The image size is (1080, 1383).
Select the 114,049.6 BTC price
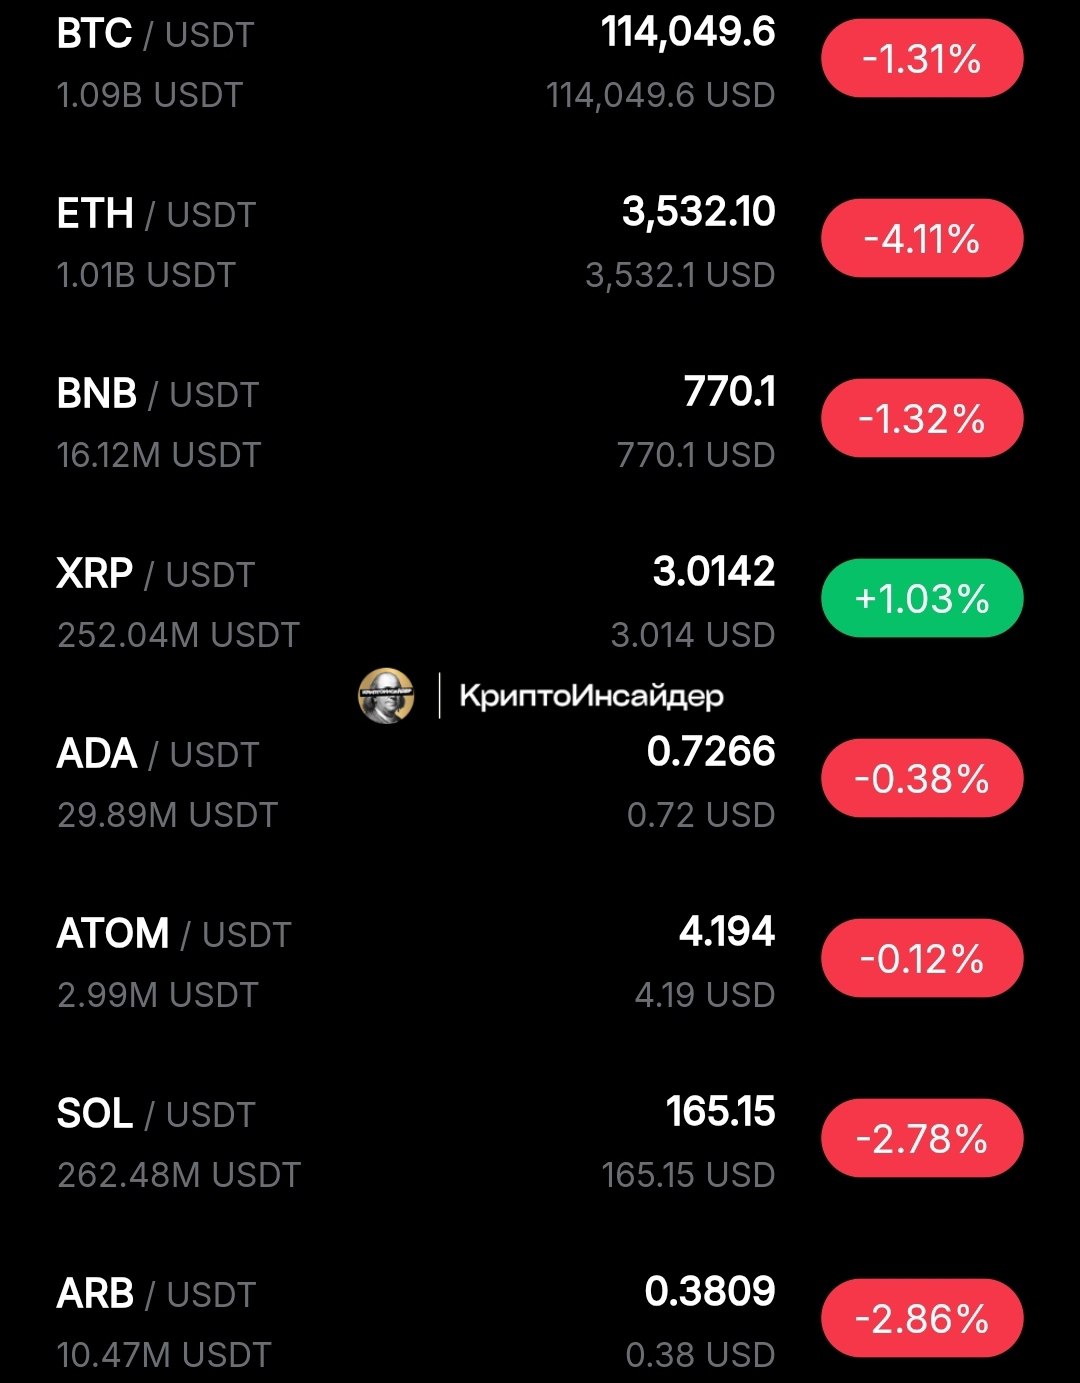click(688, 33)
